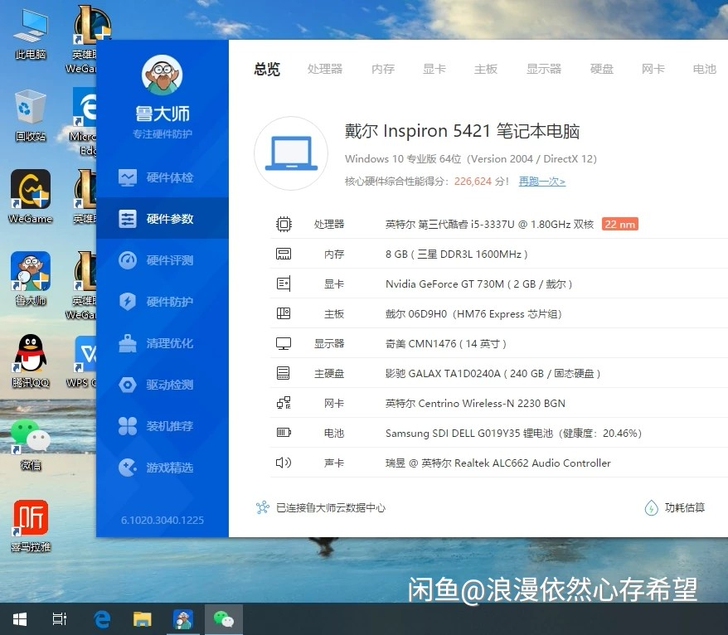Click the hard disk icon in 主硬盘 row

[x=283, y=373]
